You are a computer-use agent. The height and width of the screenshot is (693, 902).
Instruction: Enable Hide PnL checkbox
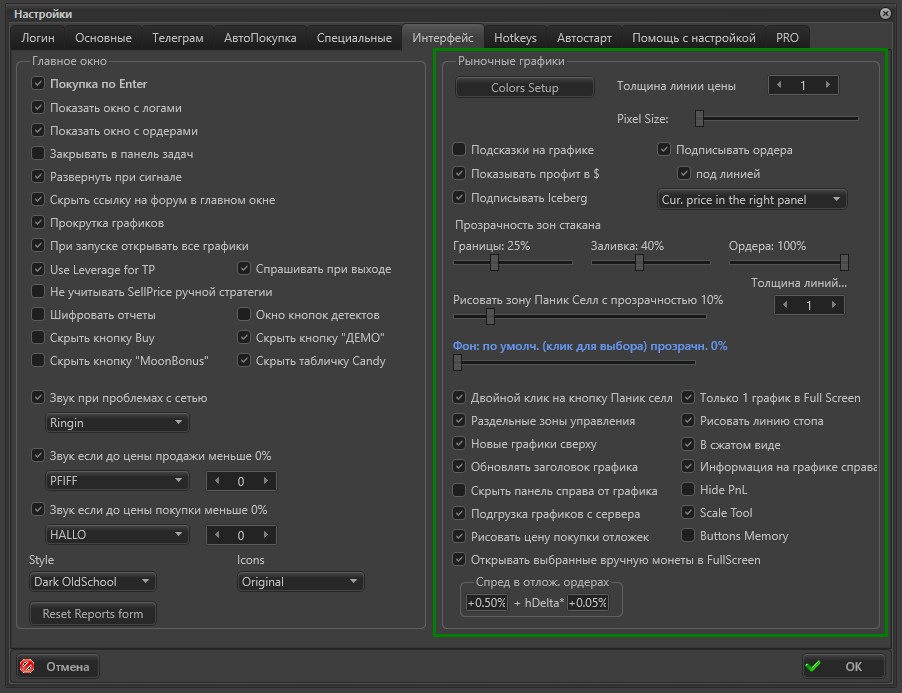coord(688,489)
